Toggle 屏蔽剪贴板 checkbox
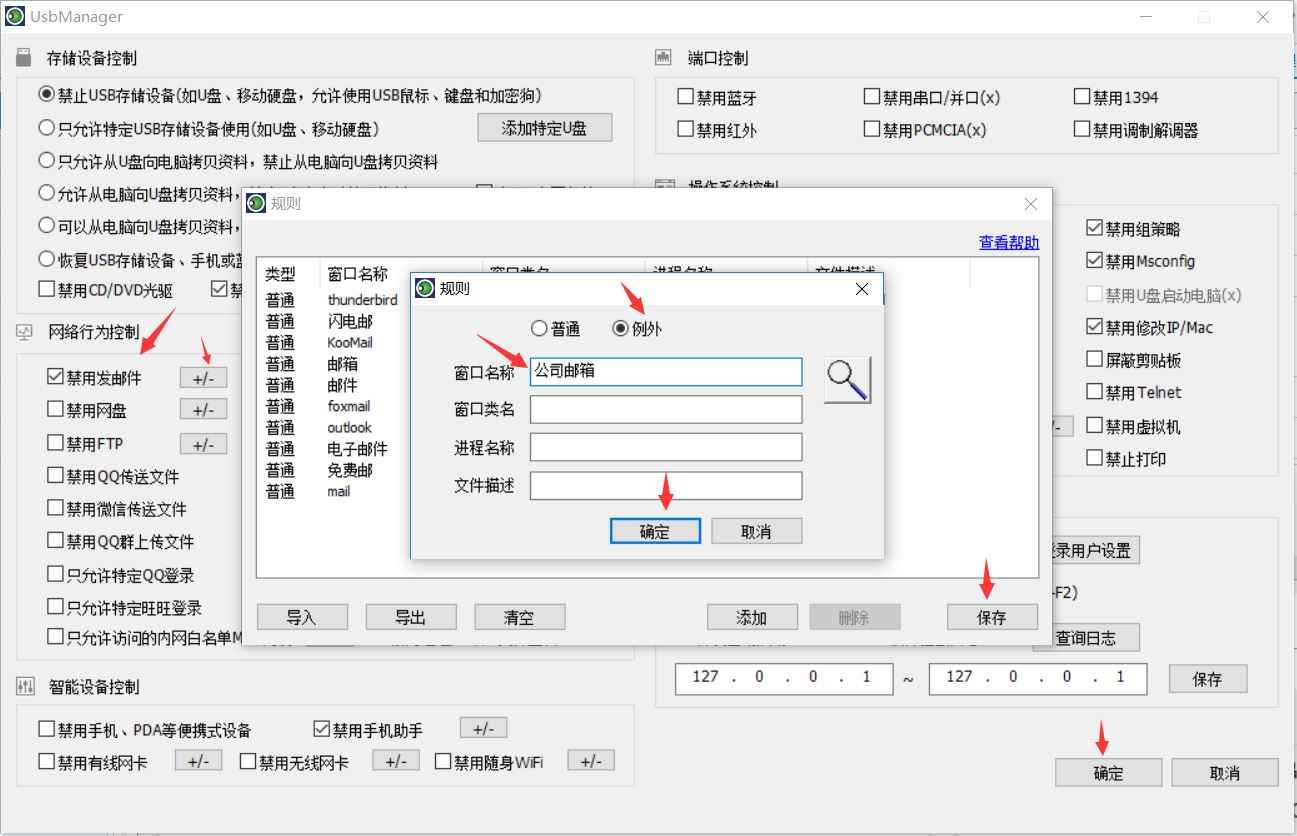The image size is (1297, 836). pyautogui.click(x=1095, y=360)
